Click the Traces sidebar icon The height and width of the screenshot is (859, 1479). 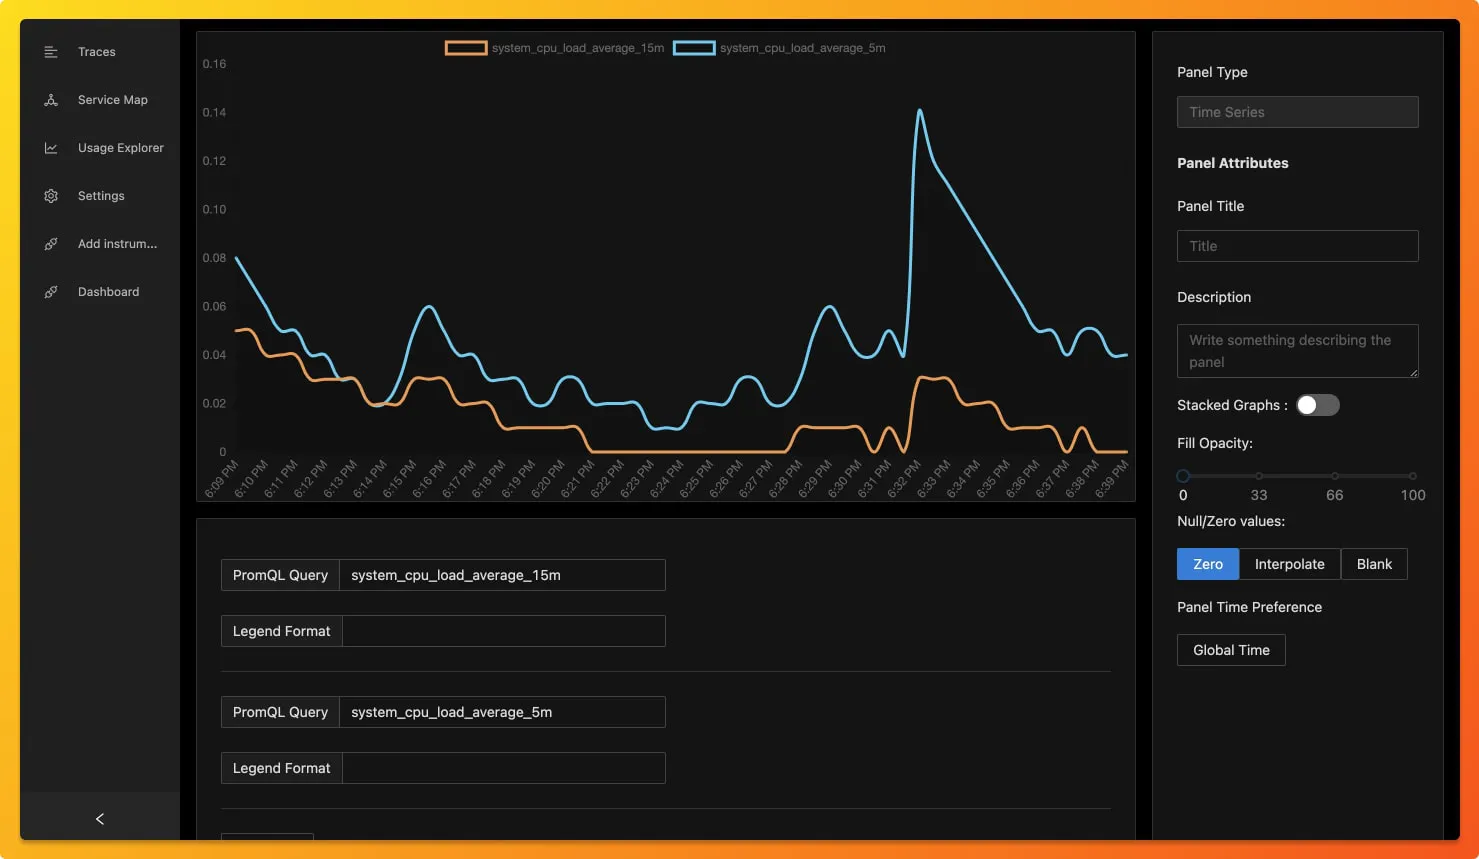pos(51,52)
